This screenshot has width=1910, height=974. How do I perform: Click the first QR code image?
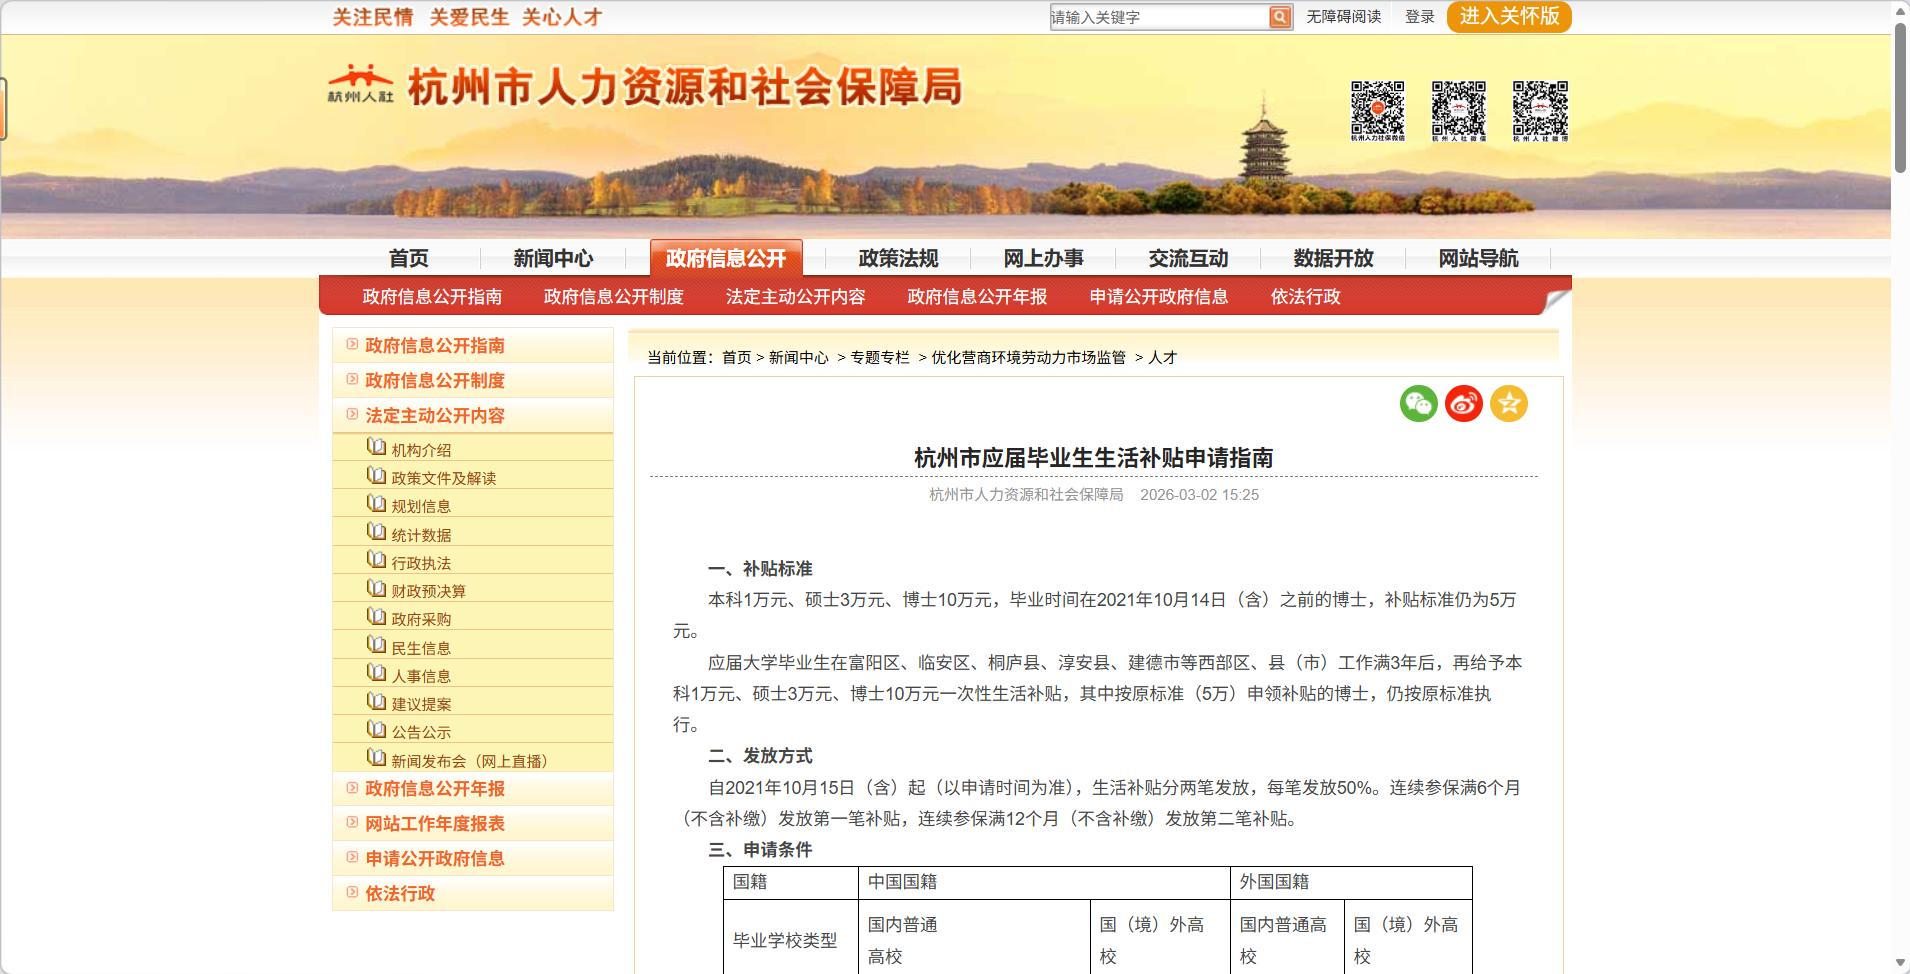tap(1378, 109)
